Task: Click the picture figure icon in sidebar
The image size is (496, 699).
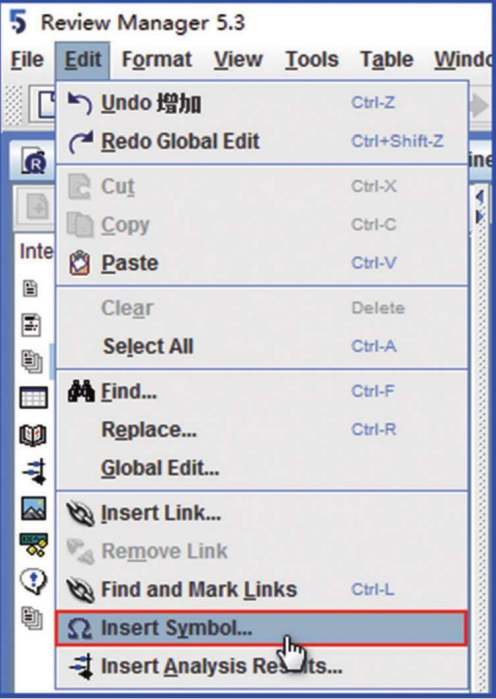Action: point(33,509)
